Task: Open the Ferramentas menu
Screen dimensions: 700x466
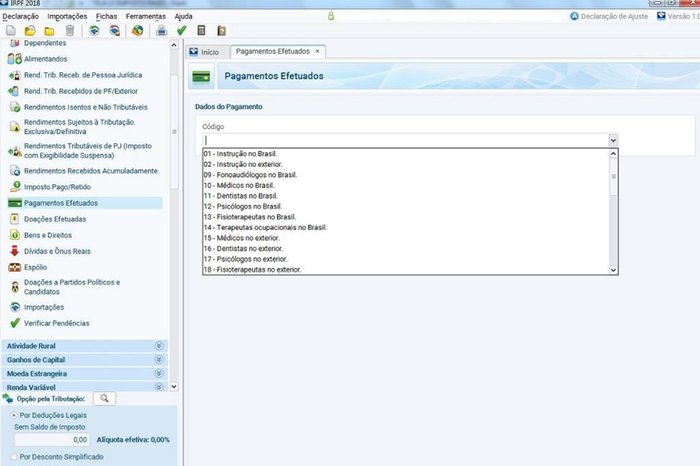Action: (x=146, y=17)
